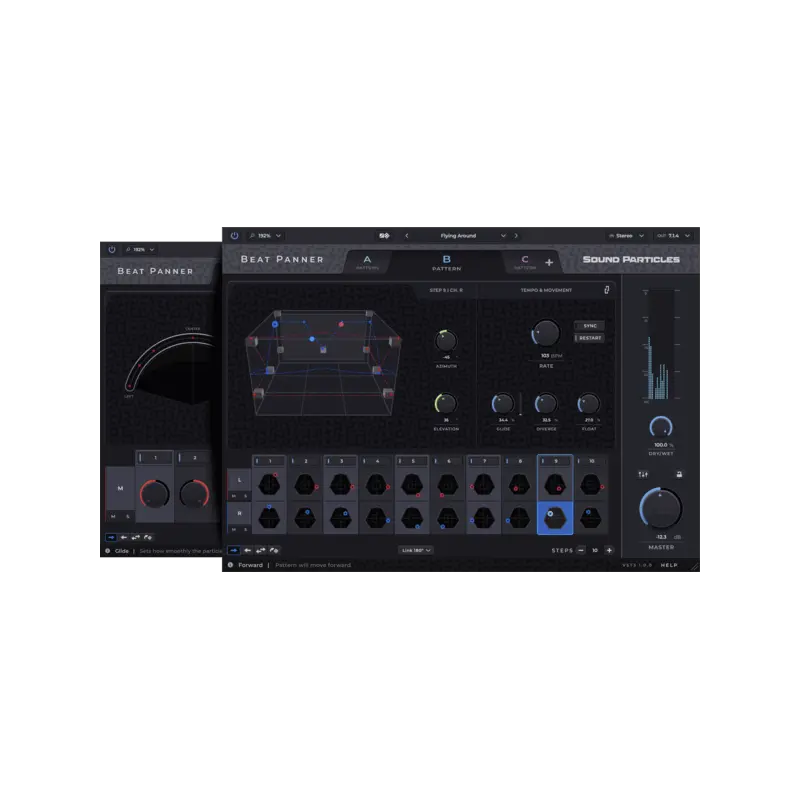Screen dimensions: 800x800
Task: Click the lock icon above Master knob
Action: click(x=679, y=474)
